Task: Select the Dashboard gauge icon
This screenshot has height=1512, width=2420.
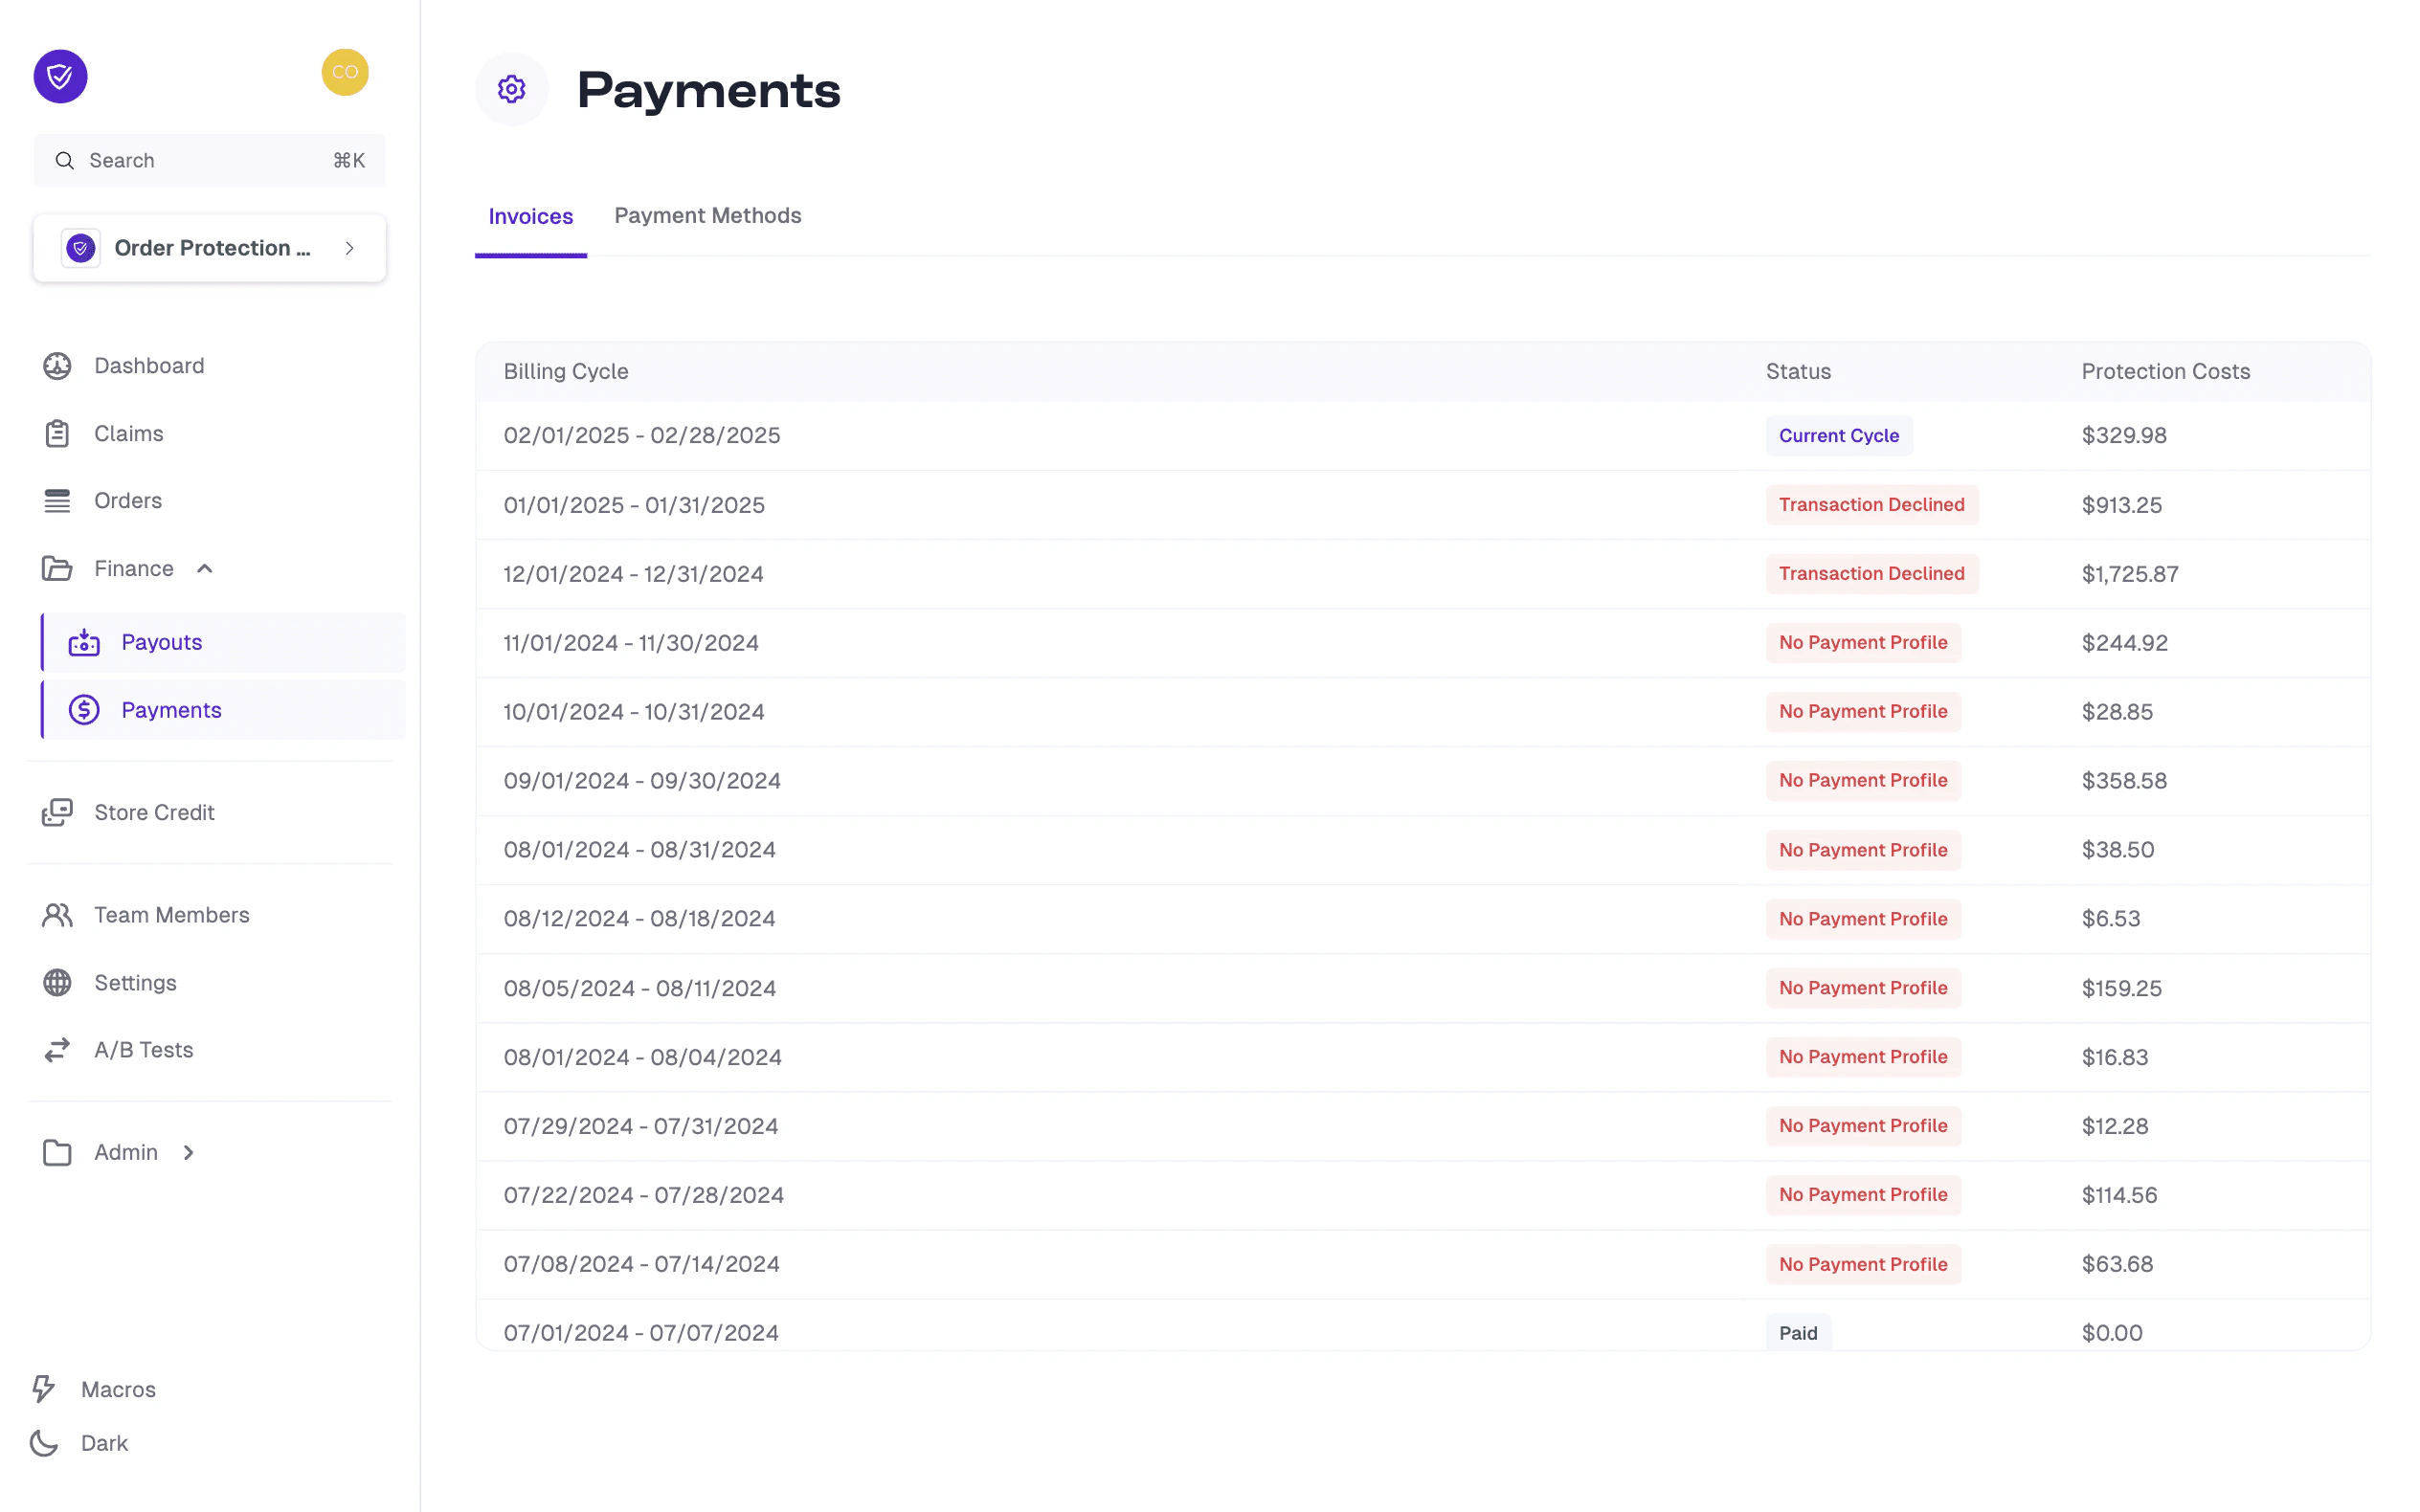Action: (57, 365)
